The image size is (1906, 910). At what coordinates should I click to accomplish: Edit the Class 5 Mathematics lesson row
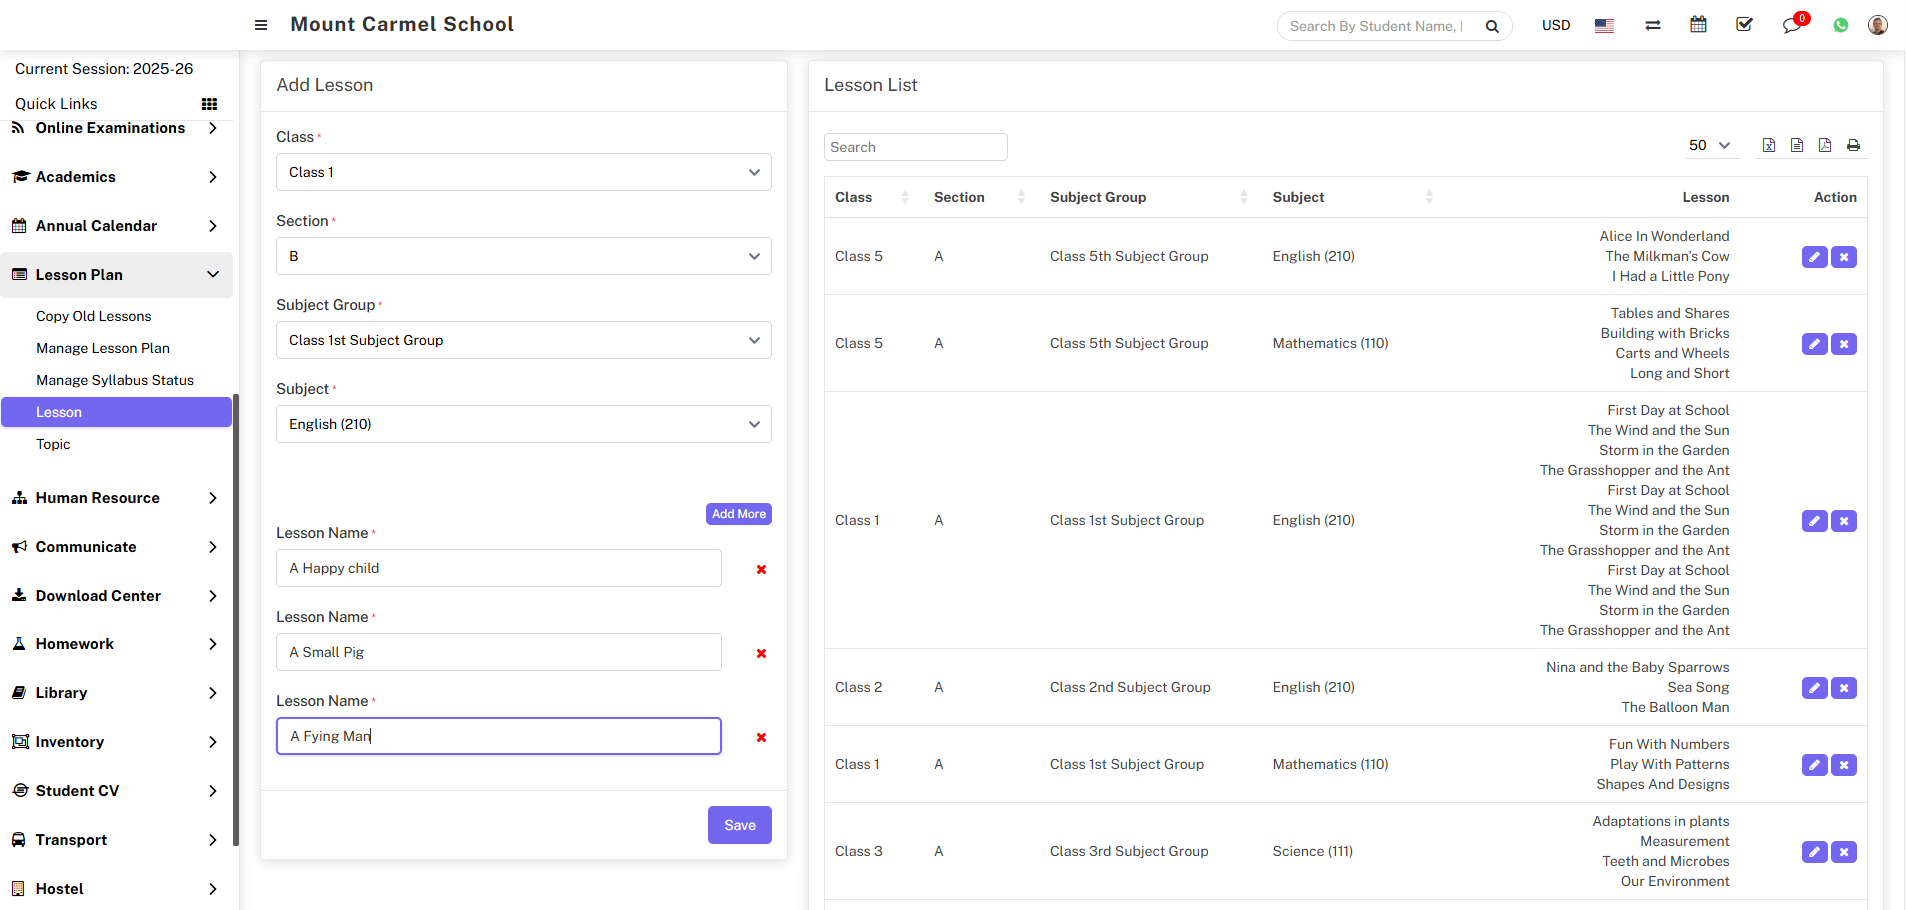click(x=1814, y=344)
